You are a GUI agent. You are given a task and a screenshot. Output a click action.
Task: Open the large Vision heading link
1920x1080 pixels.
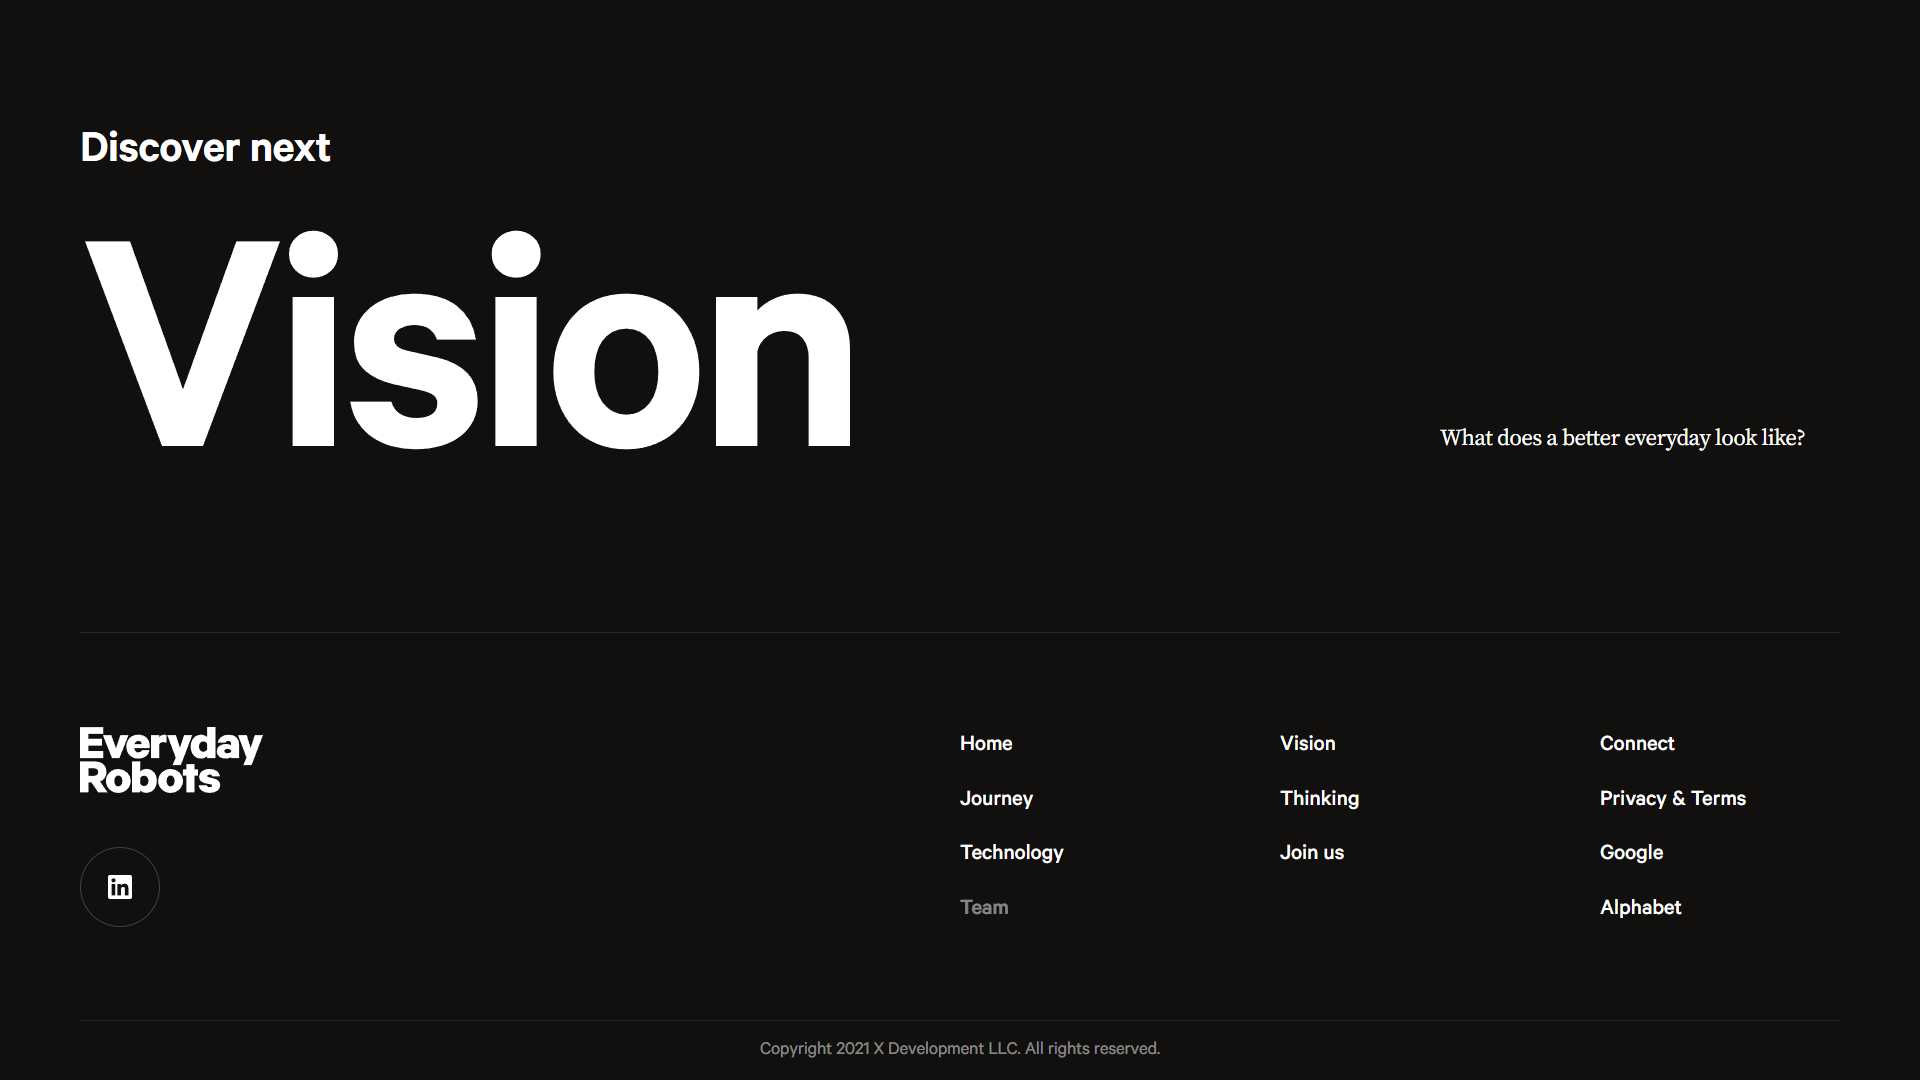[x=468, y=340]
